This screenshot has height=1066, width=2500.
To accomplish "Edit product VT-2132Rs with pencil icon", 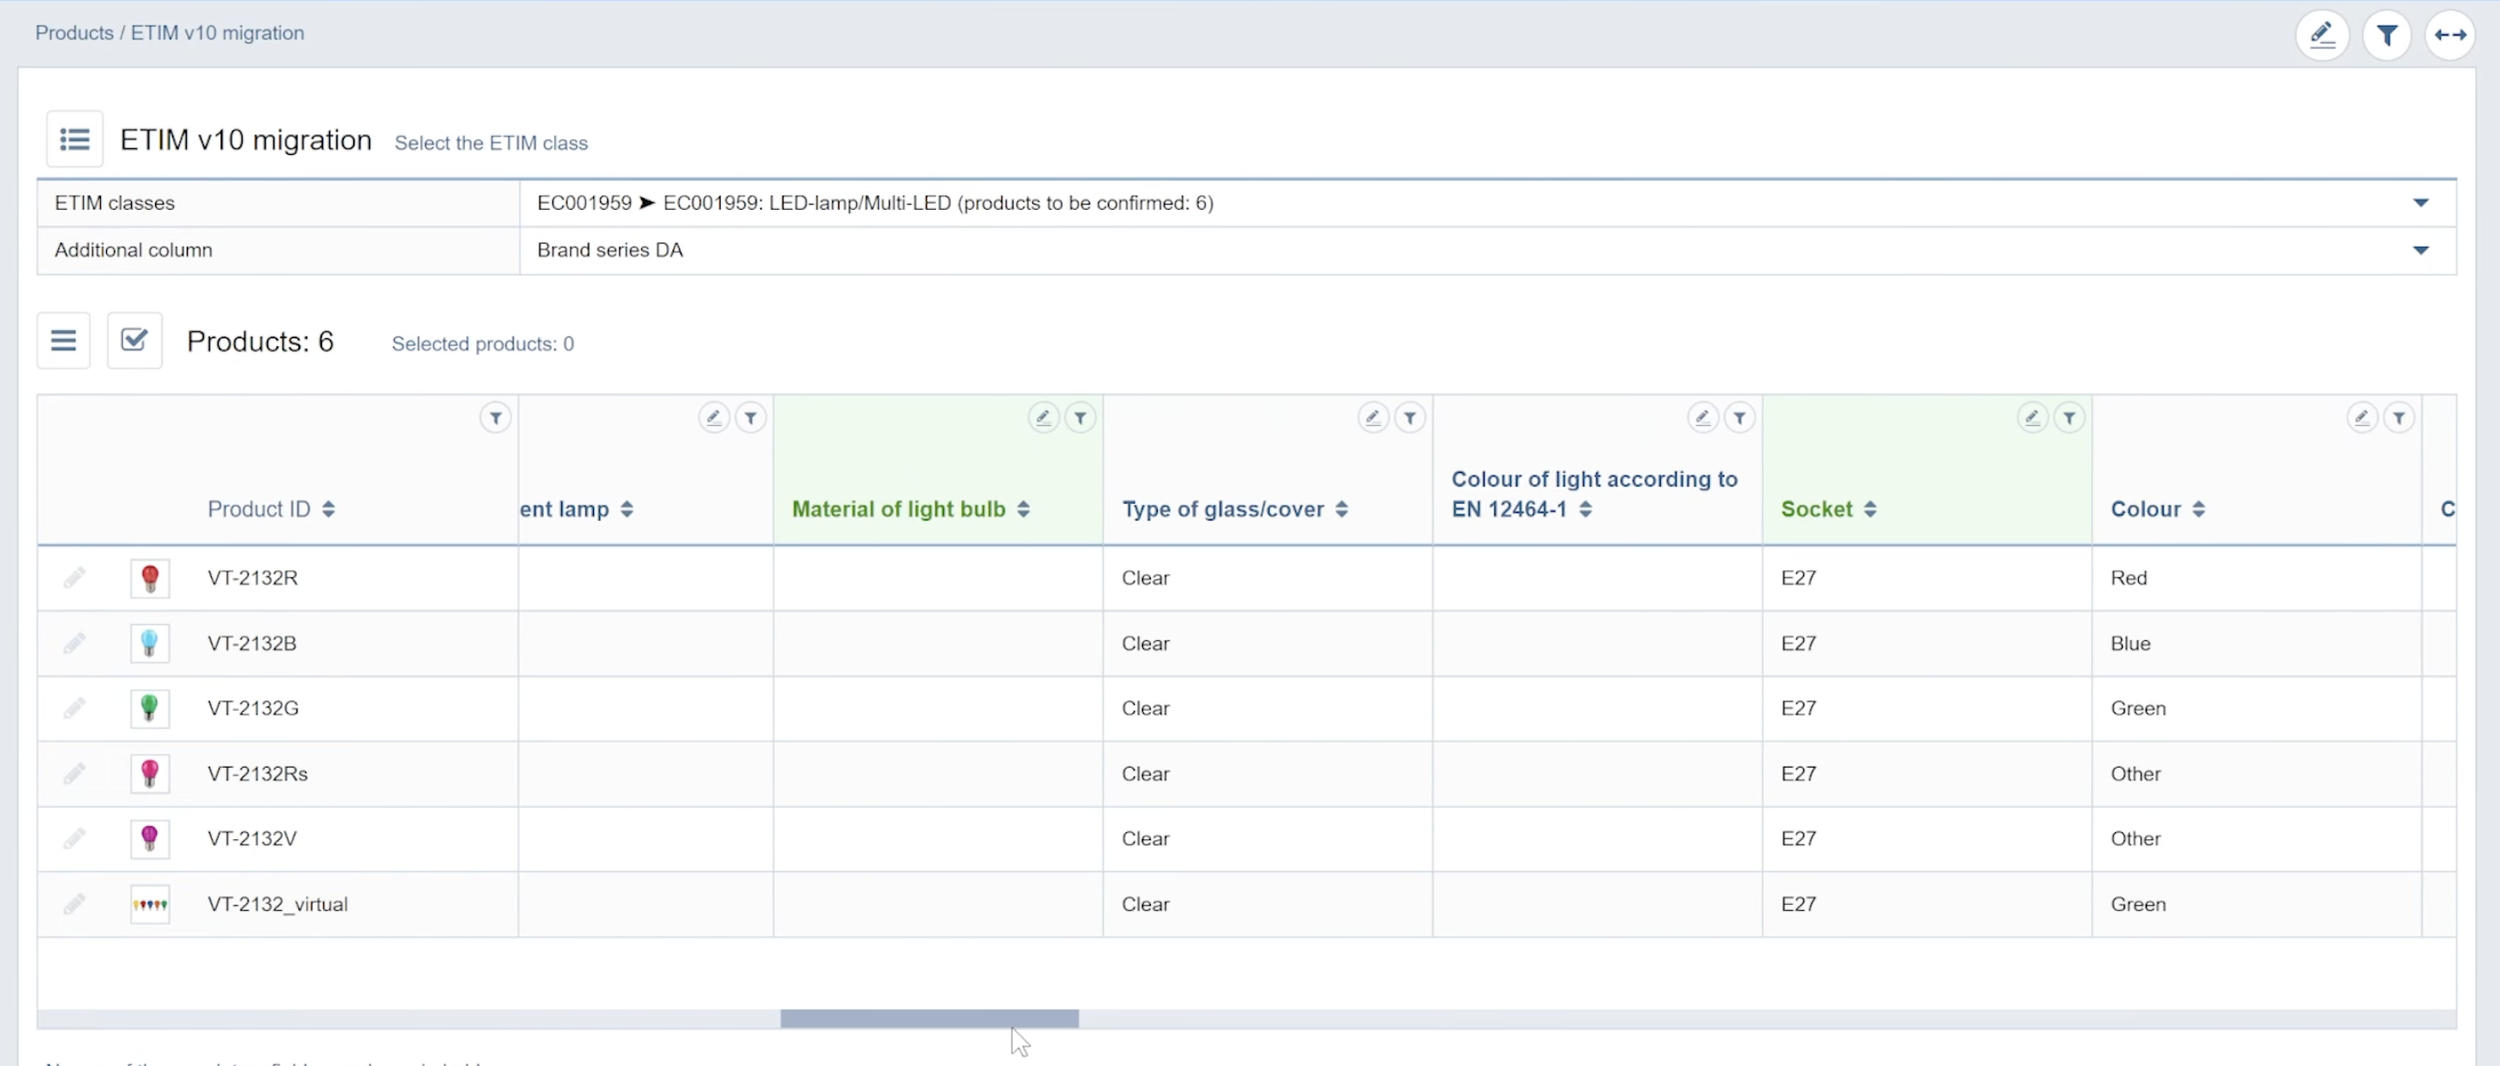I will coord(74,773).
